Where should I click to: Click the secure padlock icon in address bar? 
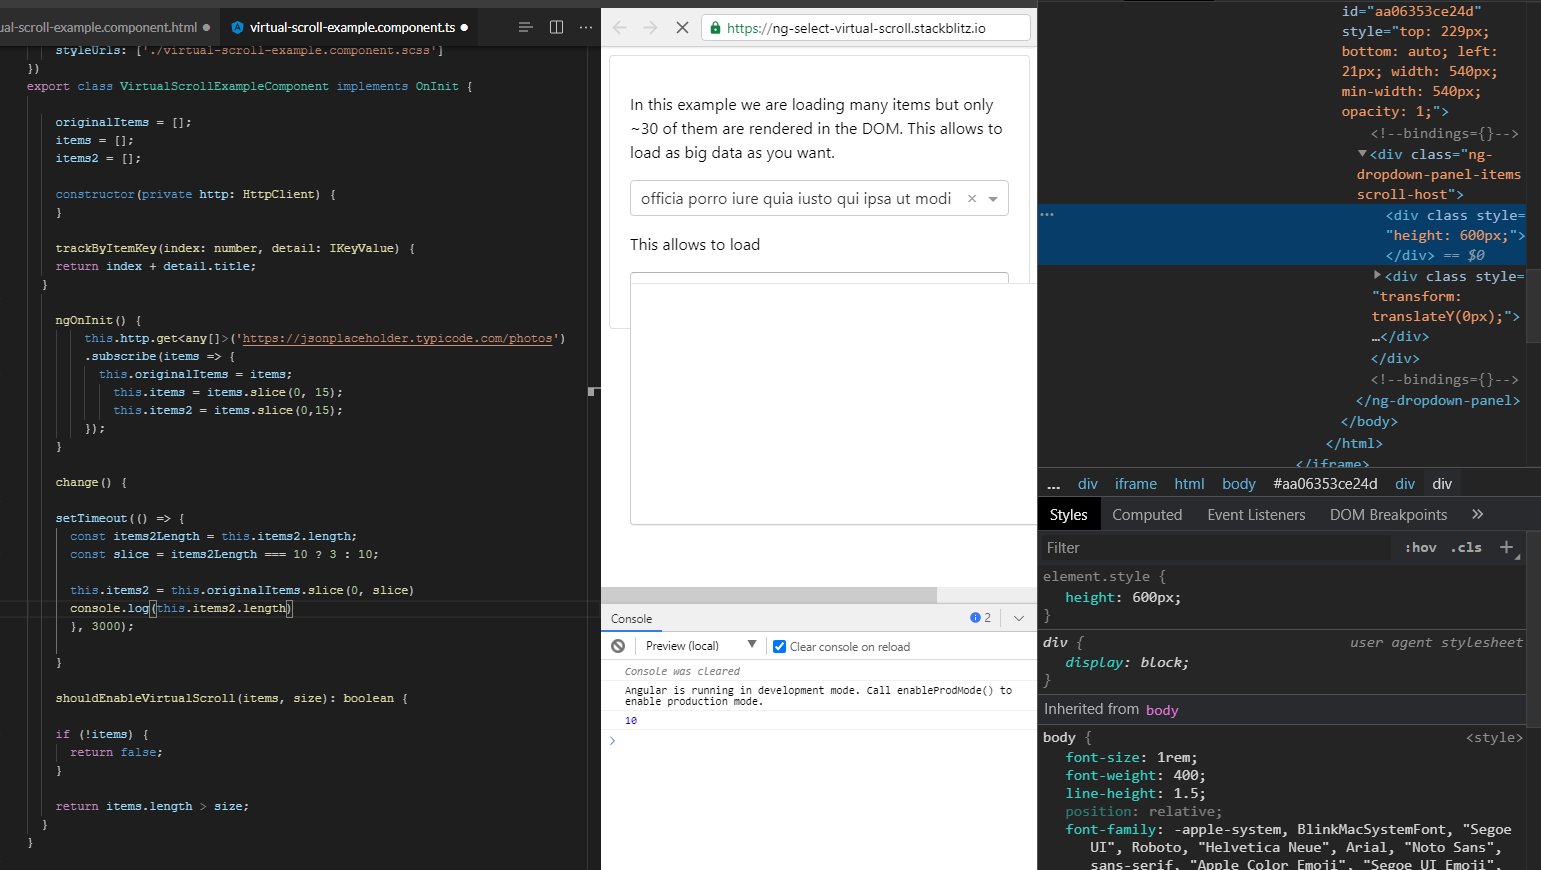click(x=715, y=27)
